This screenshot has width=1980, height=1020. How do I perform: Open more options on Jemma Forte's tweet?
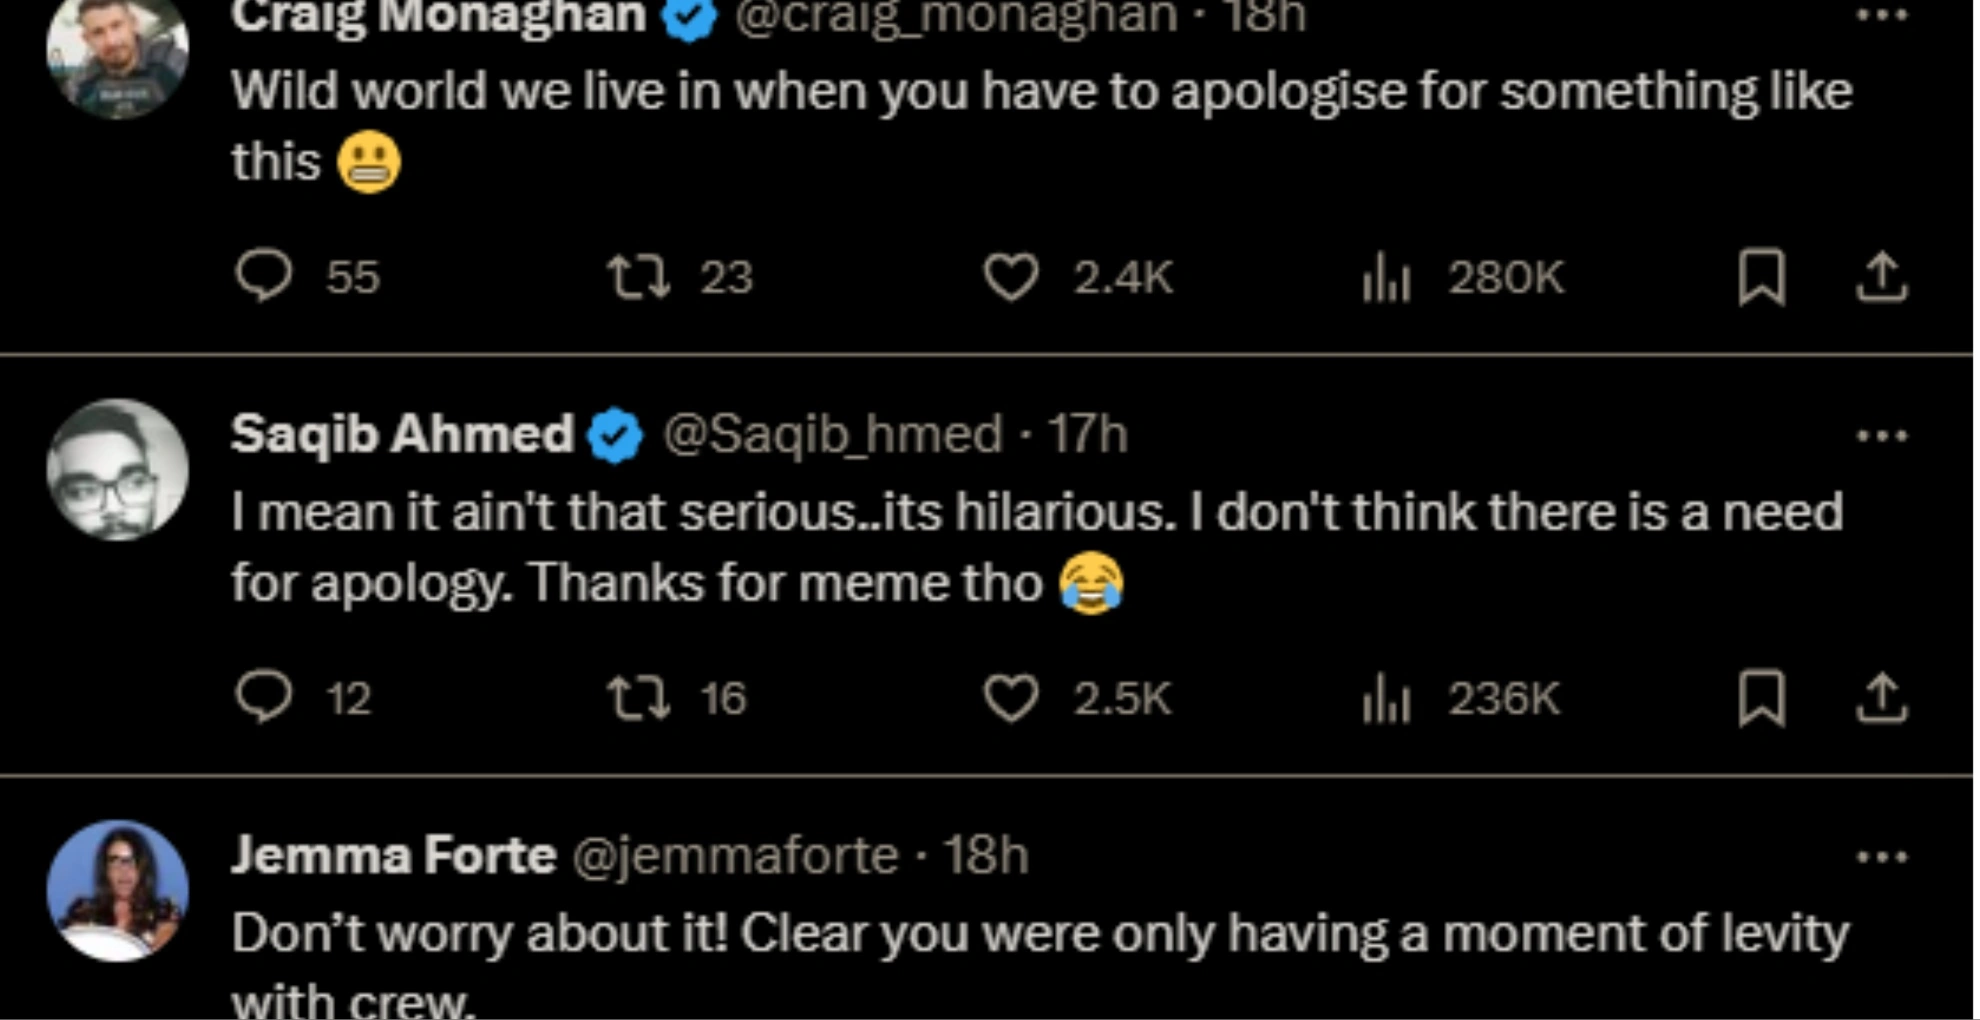(1882, 857)
